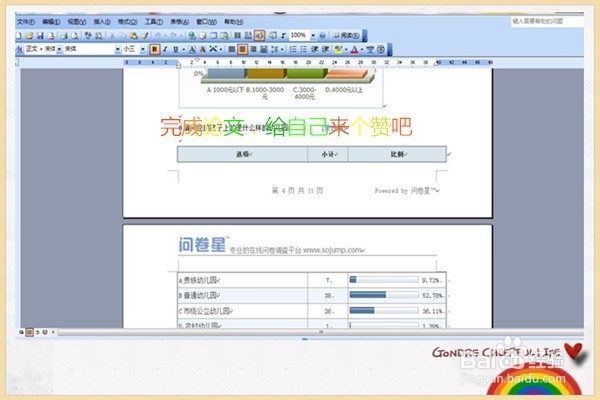600x400 pixels.
Task: Open the highlight color dropdown arrow
Action: pos(346,49)
